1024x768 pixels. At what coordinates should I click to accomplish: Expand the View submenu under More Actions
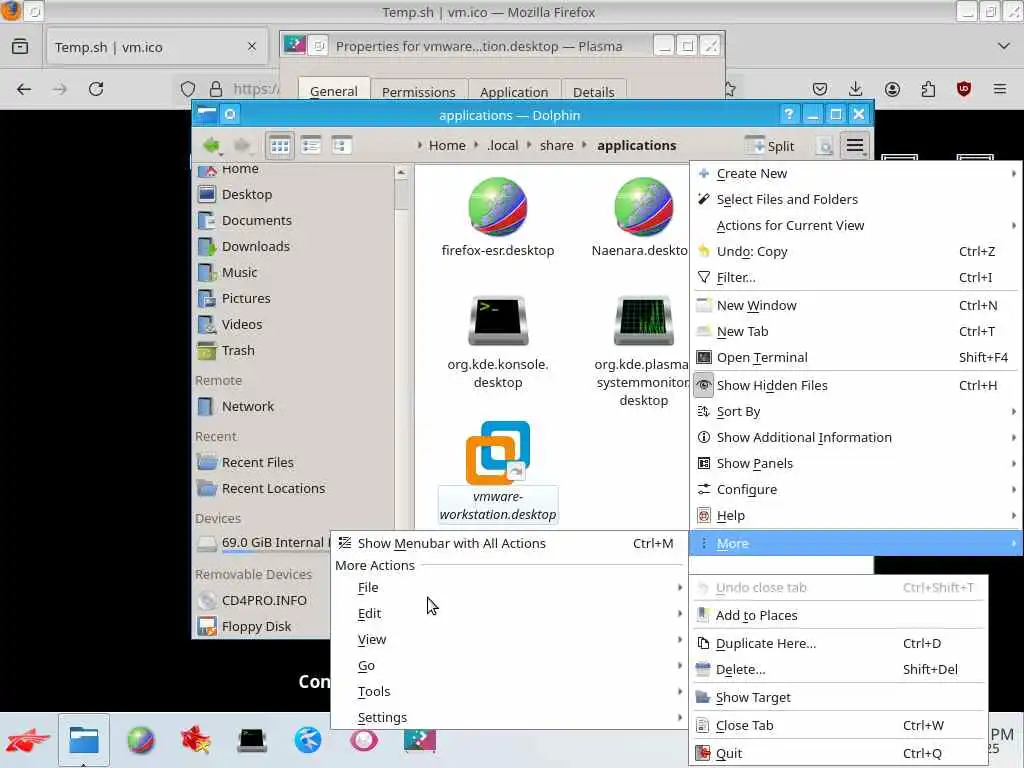click(509, 640)
